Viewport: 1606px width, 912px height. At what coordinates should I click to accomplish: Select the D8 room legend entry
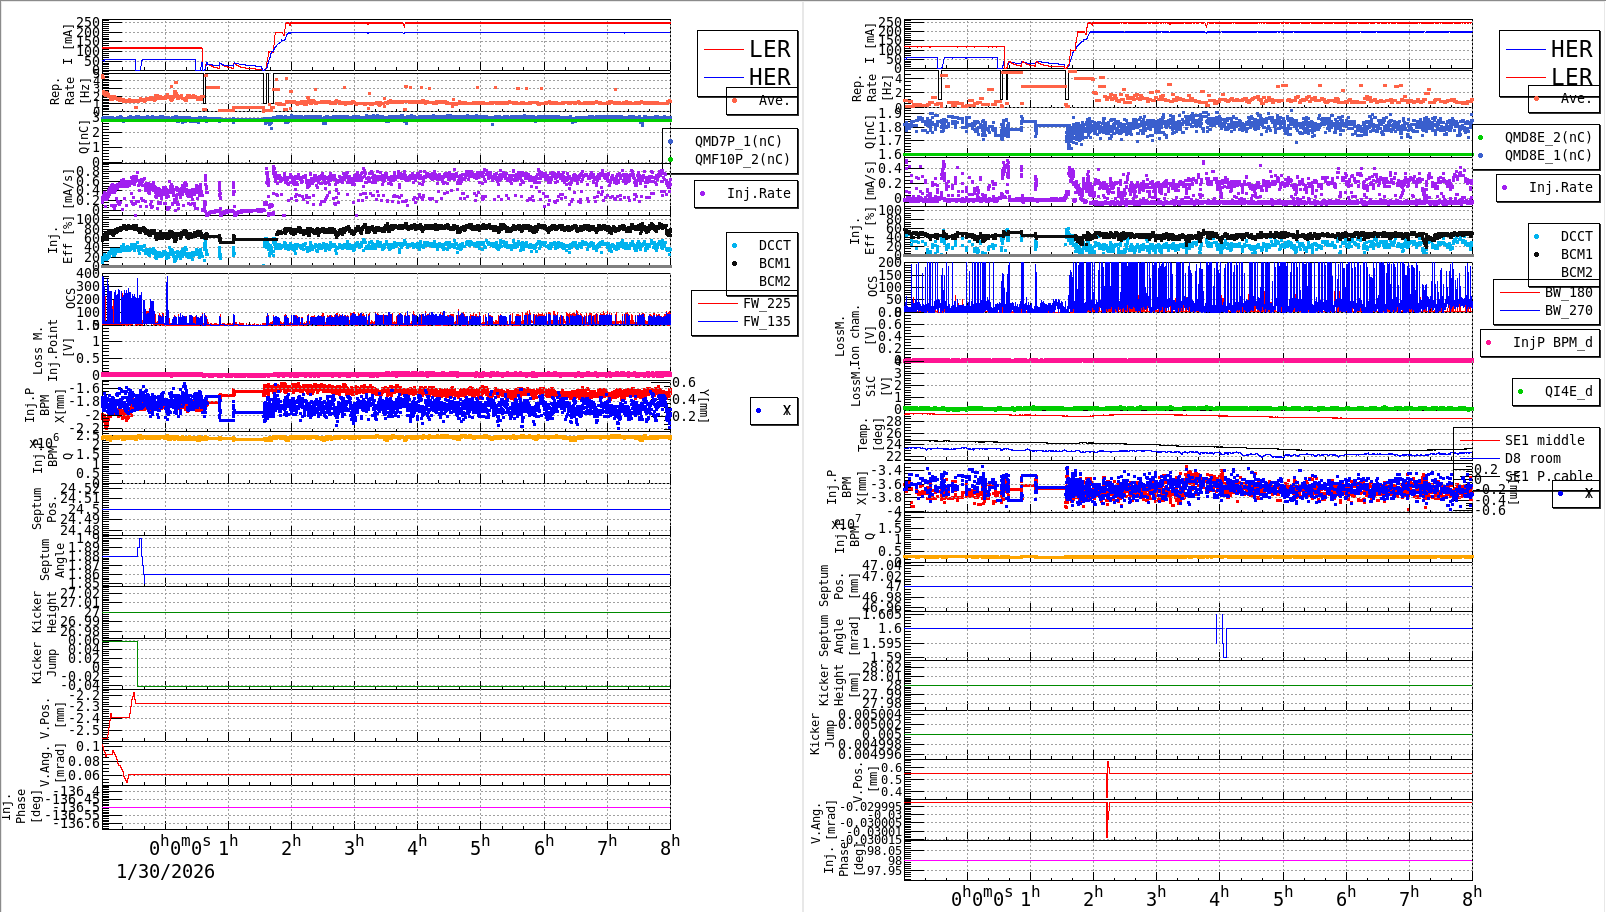[x=1533, y=458]
